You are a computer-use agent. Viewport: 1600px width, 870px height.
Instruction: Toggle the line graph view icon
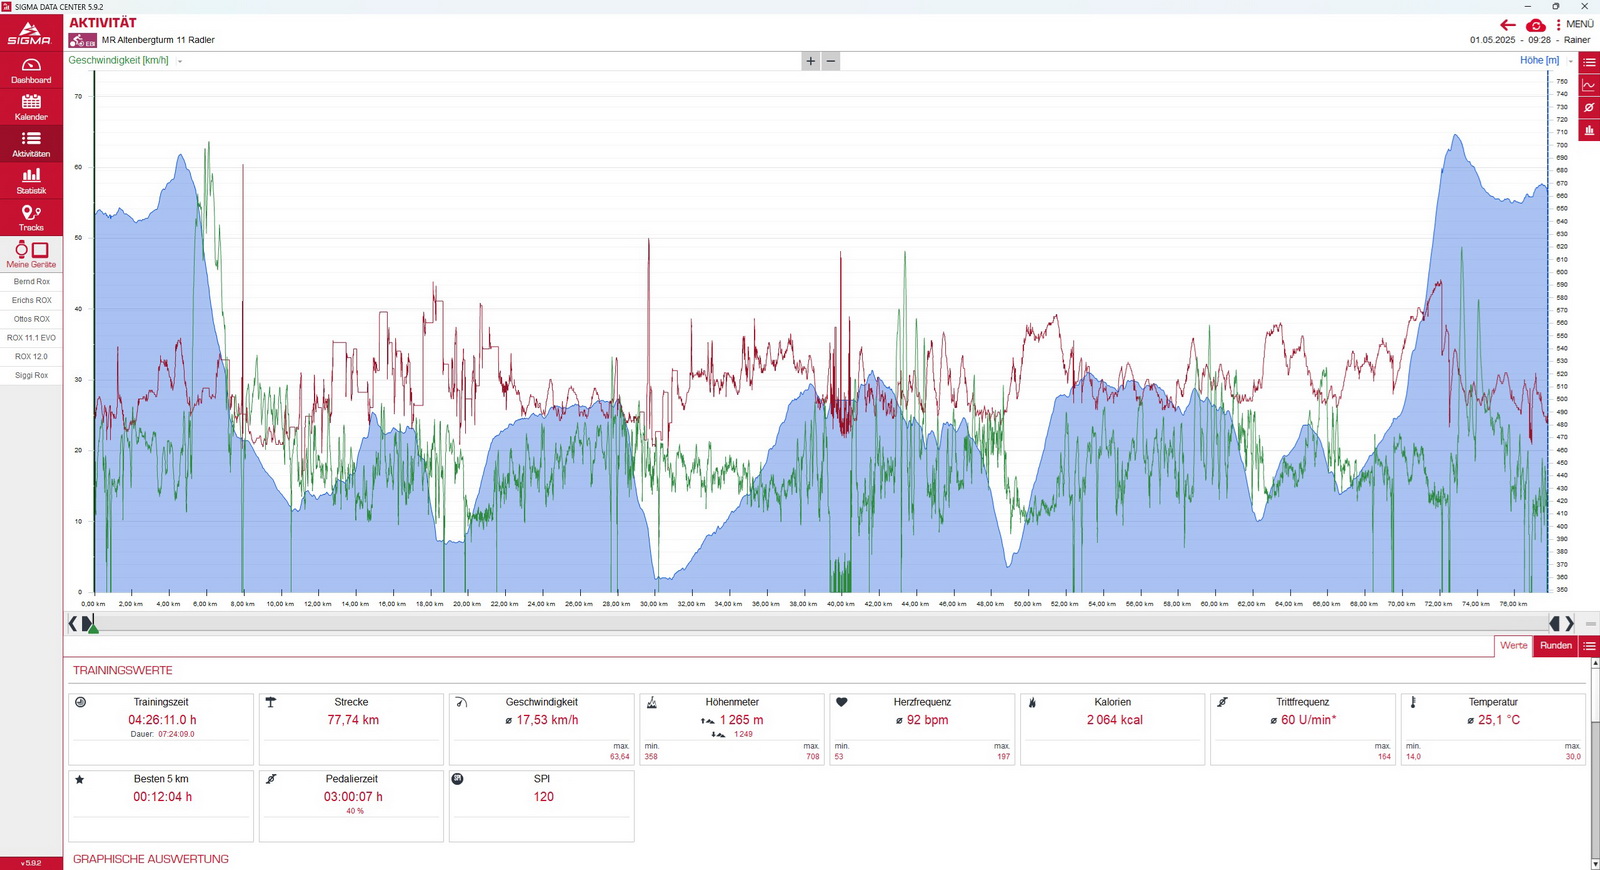coord(1588,85)
